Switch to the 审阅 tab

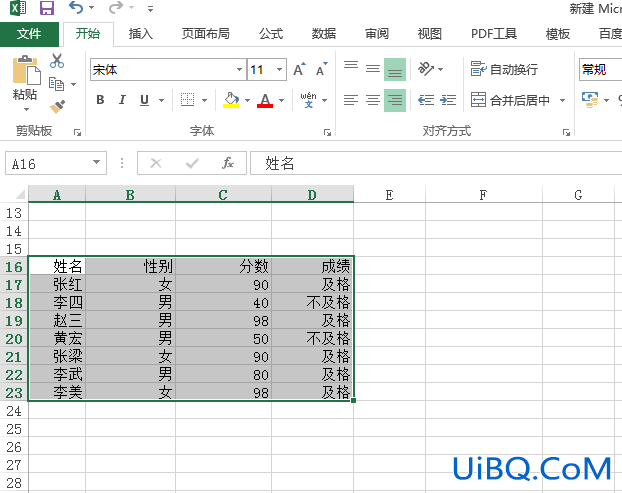click(377, 34)
